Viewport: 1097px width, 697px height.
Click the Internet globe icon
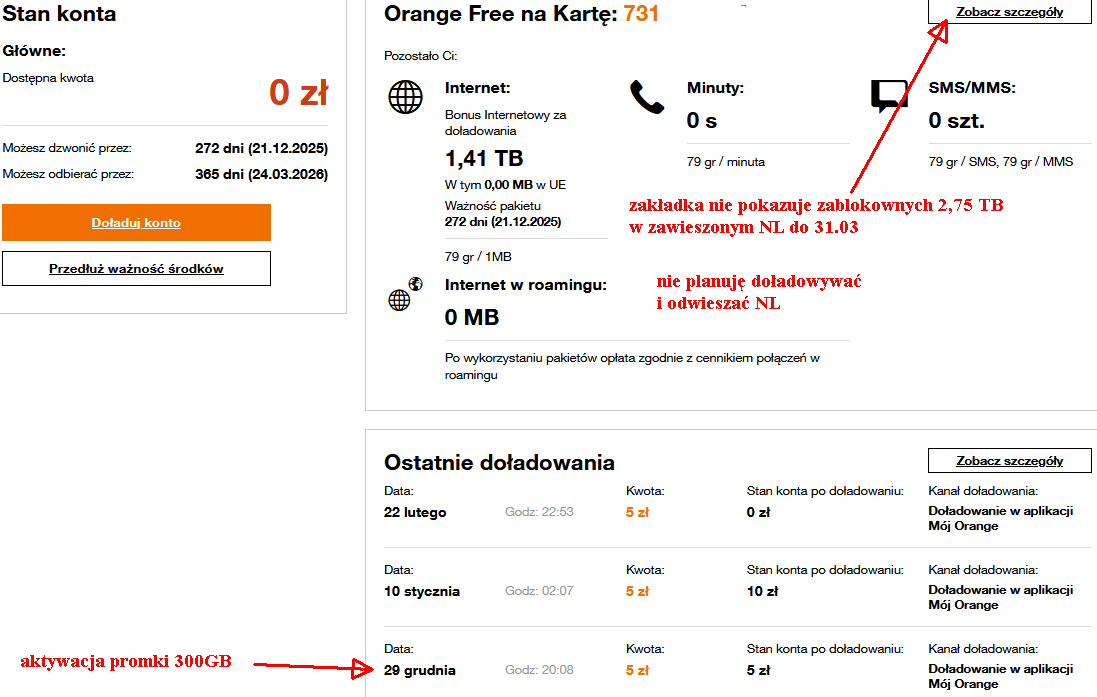406,97
